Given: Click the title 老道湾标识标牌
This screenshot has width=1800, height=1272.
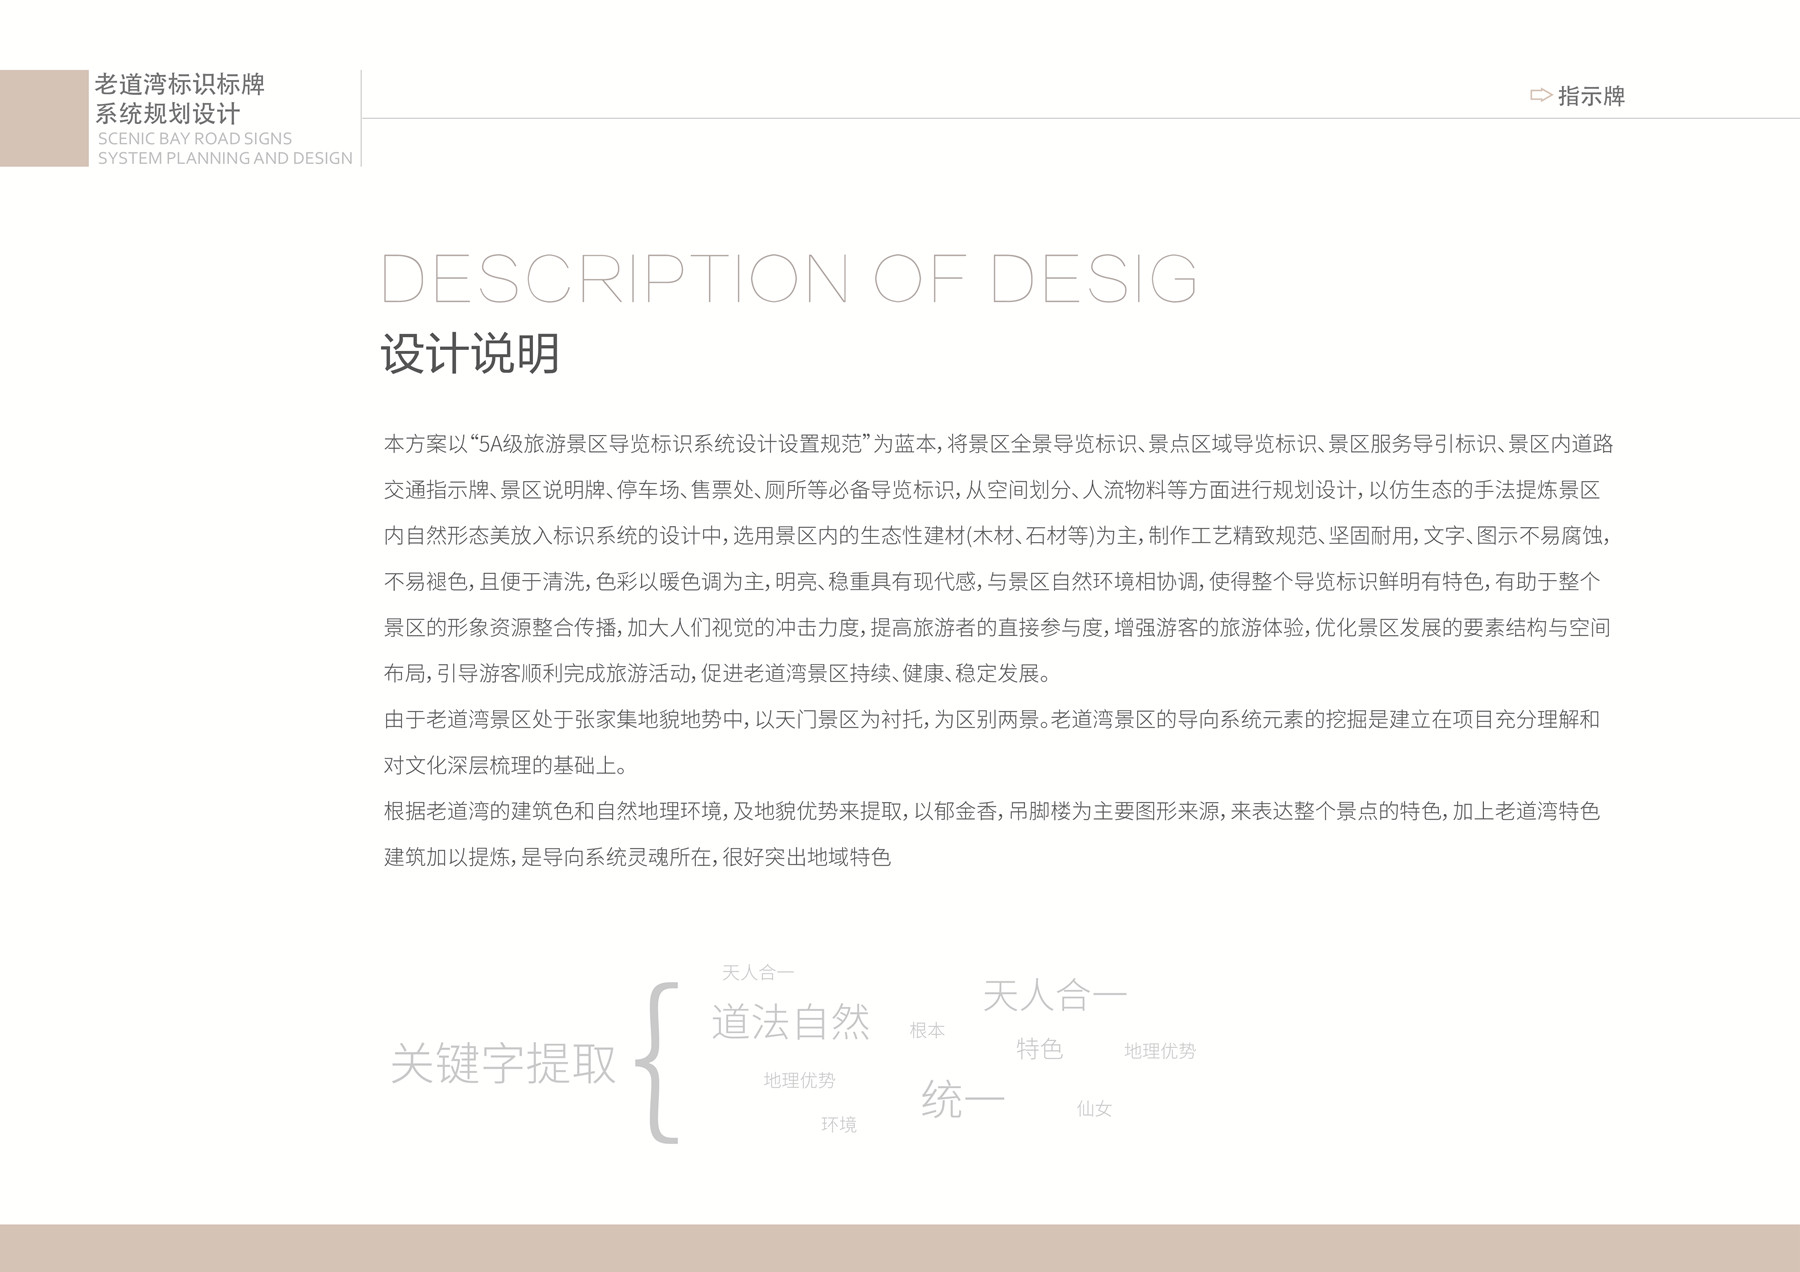Looking at the screenshot, I should [x=180, y=84].
